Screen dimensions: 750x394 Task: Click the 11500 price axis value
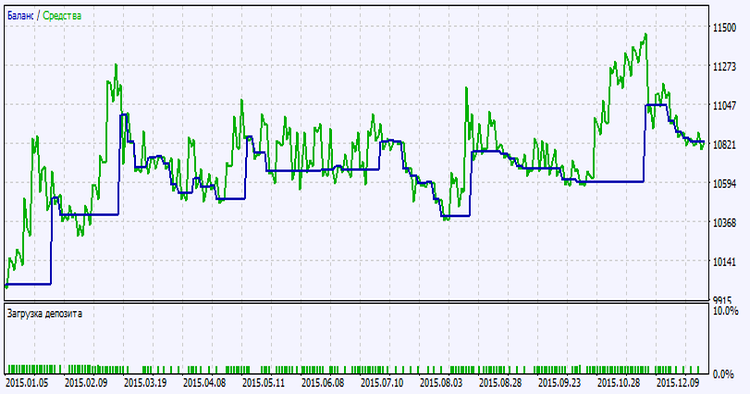tap(724, 28)
